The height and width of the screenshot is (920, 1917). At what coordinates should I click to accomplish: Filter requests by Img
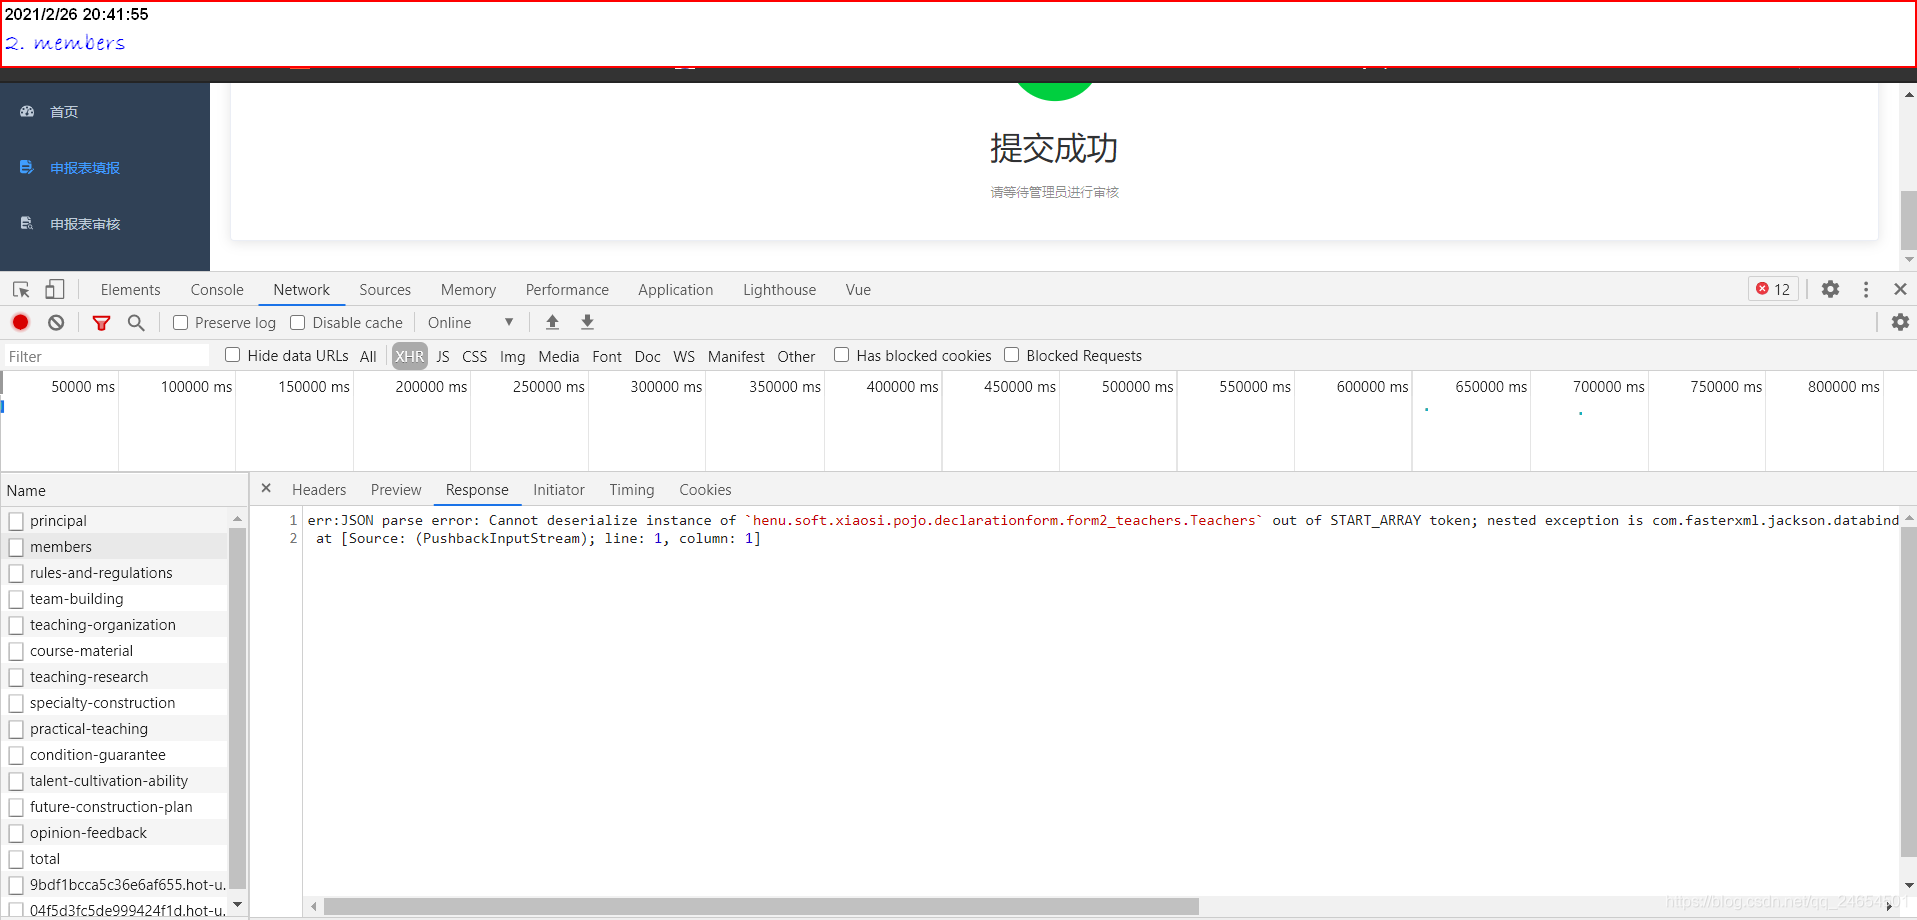pyautogui.click(x=512, y=356)
